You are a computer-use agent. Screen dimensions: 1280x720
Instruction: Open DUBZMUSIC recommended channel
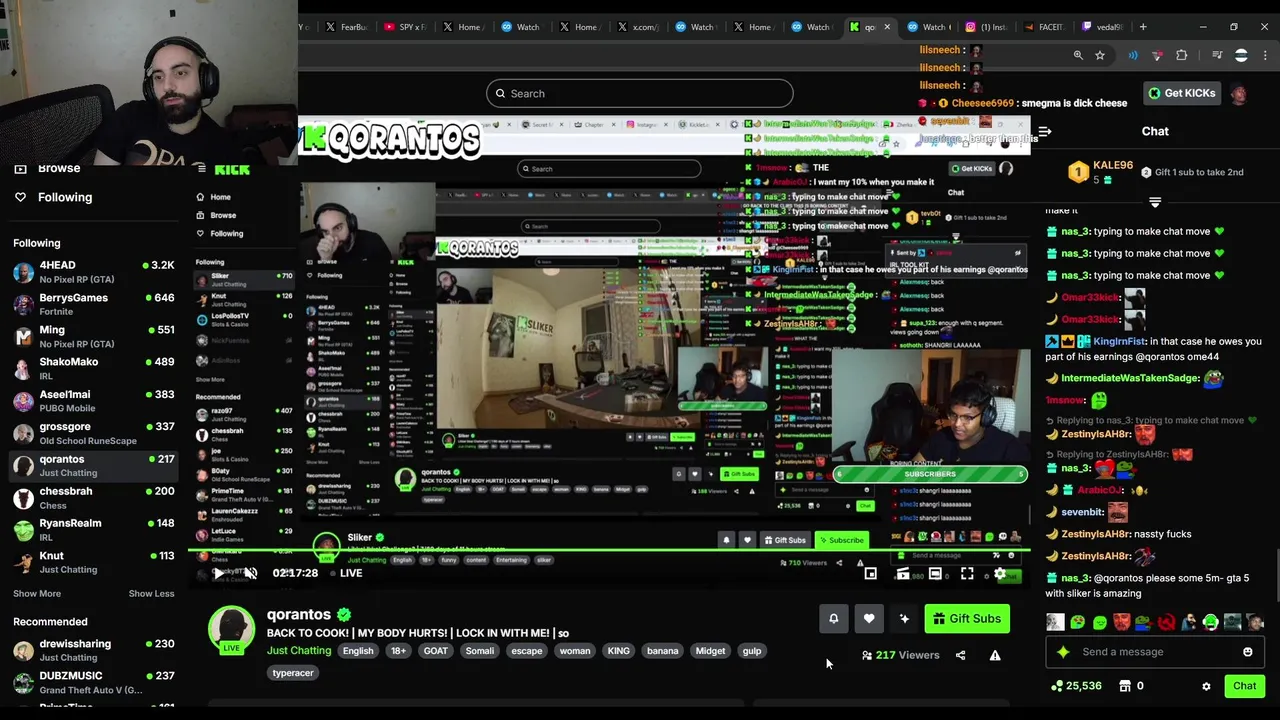coord(93,682)
